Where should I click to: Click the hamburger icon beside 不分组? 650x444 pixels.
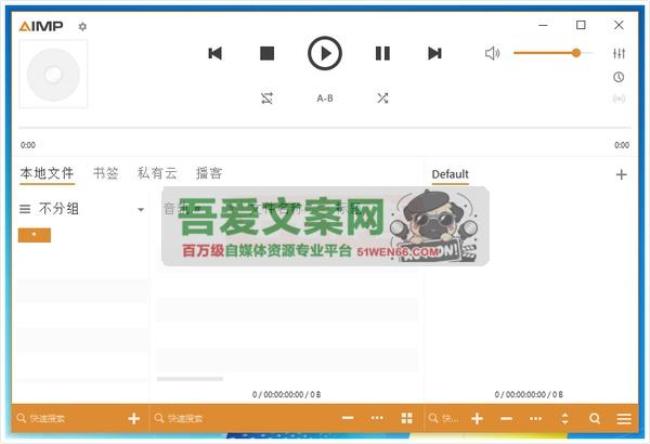(25, 209)
